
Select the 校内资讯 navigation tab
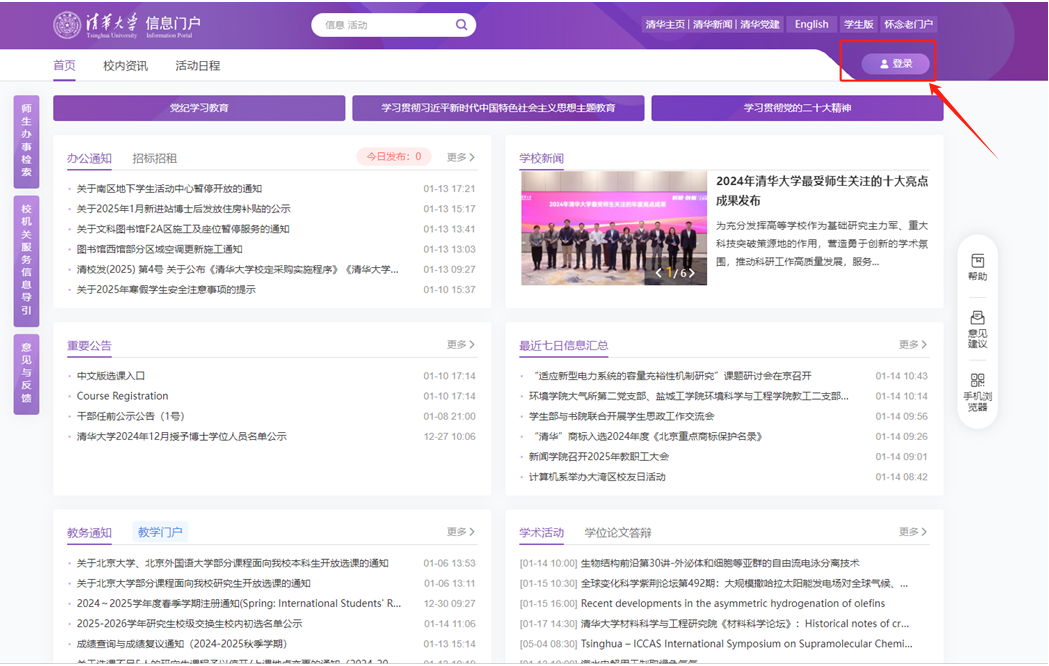125,66
